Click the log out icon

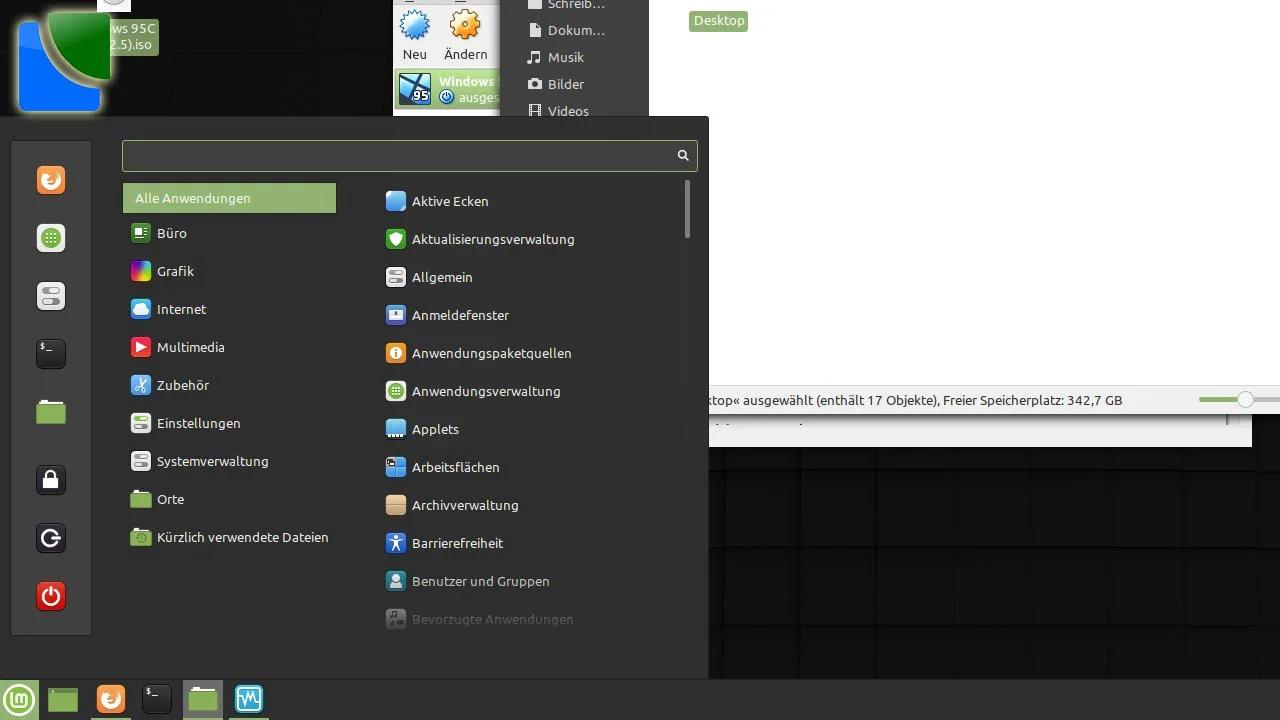pos(51,539)
